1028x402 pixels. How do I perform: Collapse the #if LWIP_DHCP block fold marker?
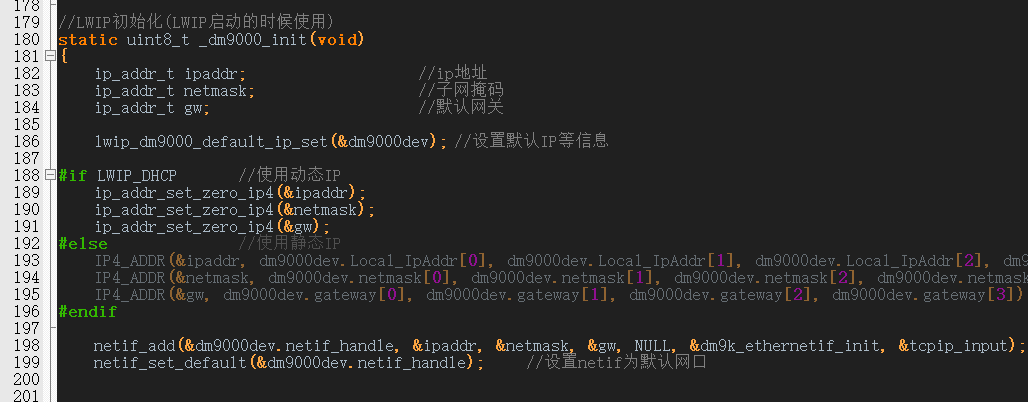(x=50, y=175)
